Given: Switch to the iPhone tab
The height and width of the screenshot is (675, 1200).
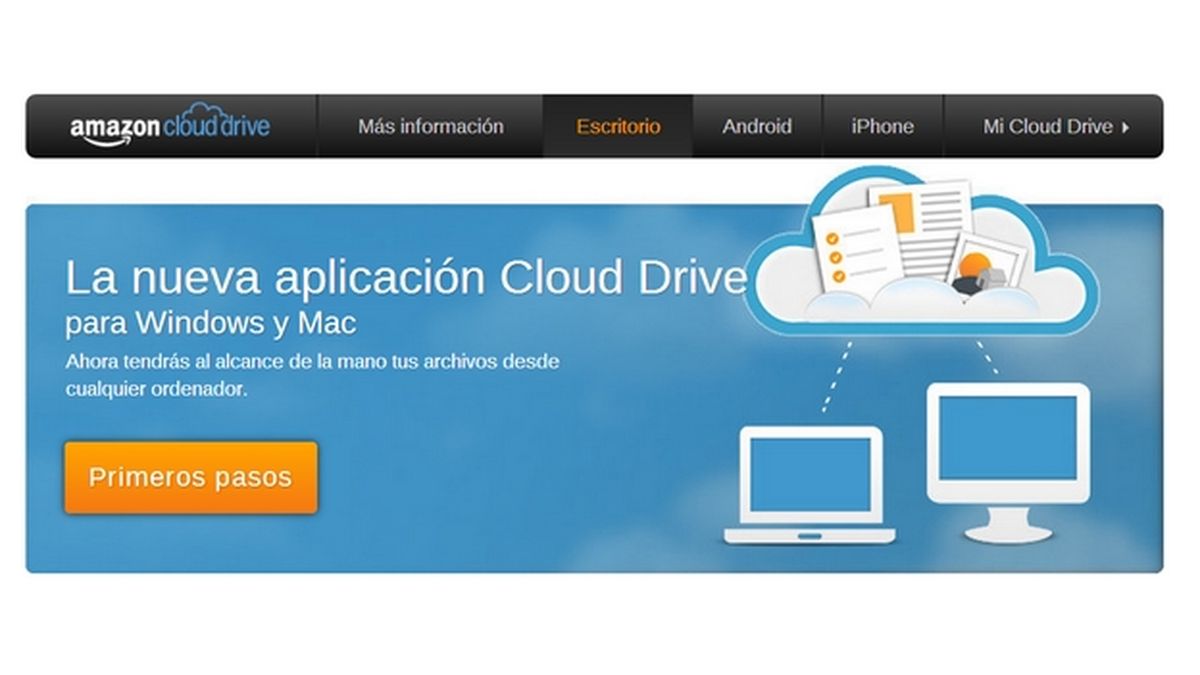Looking at the screenshot, I should (882, 126).
